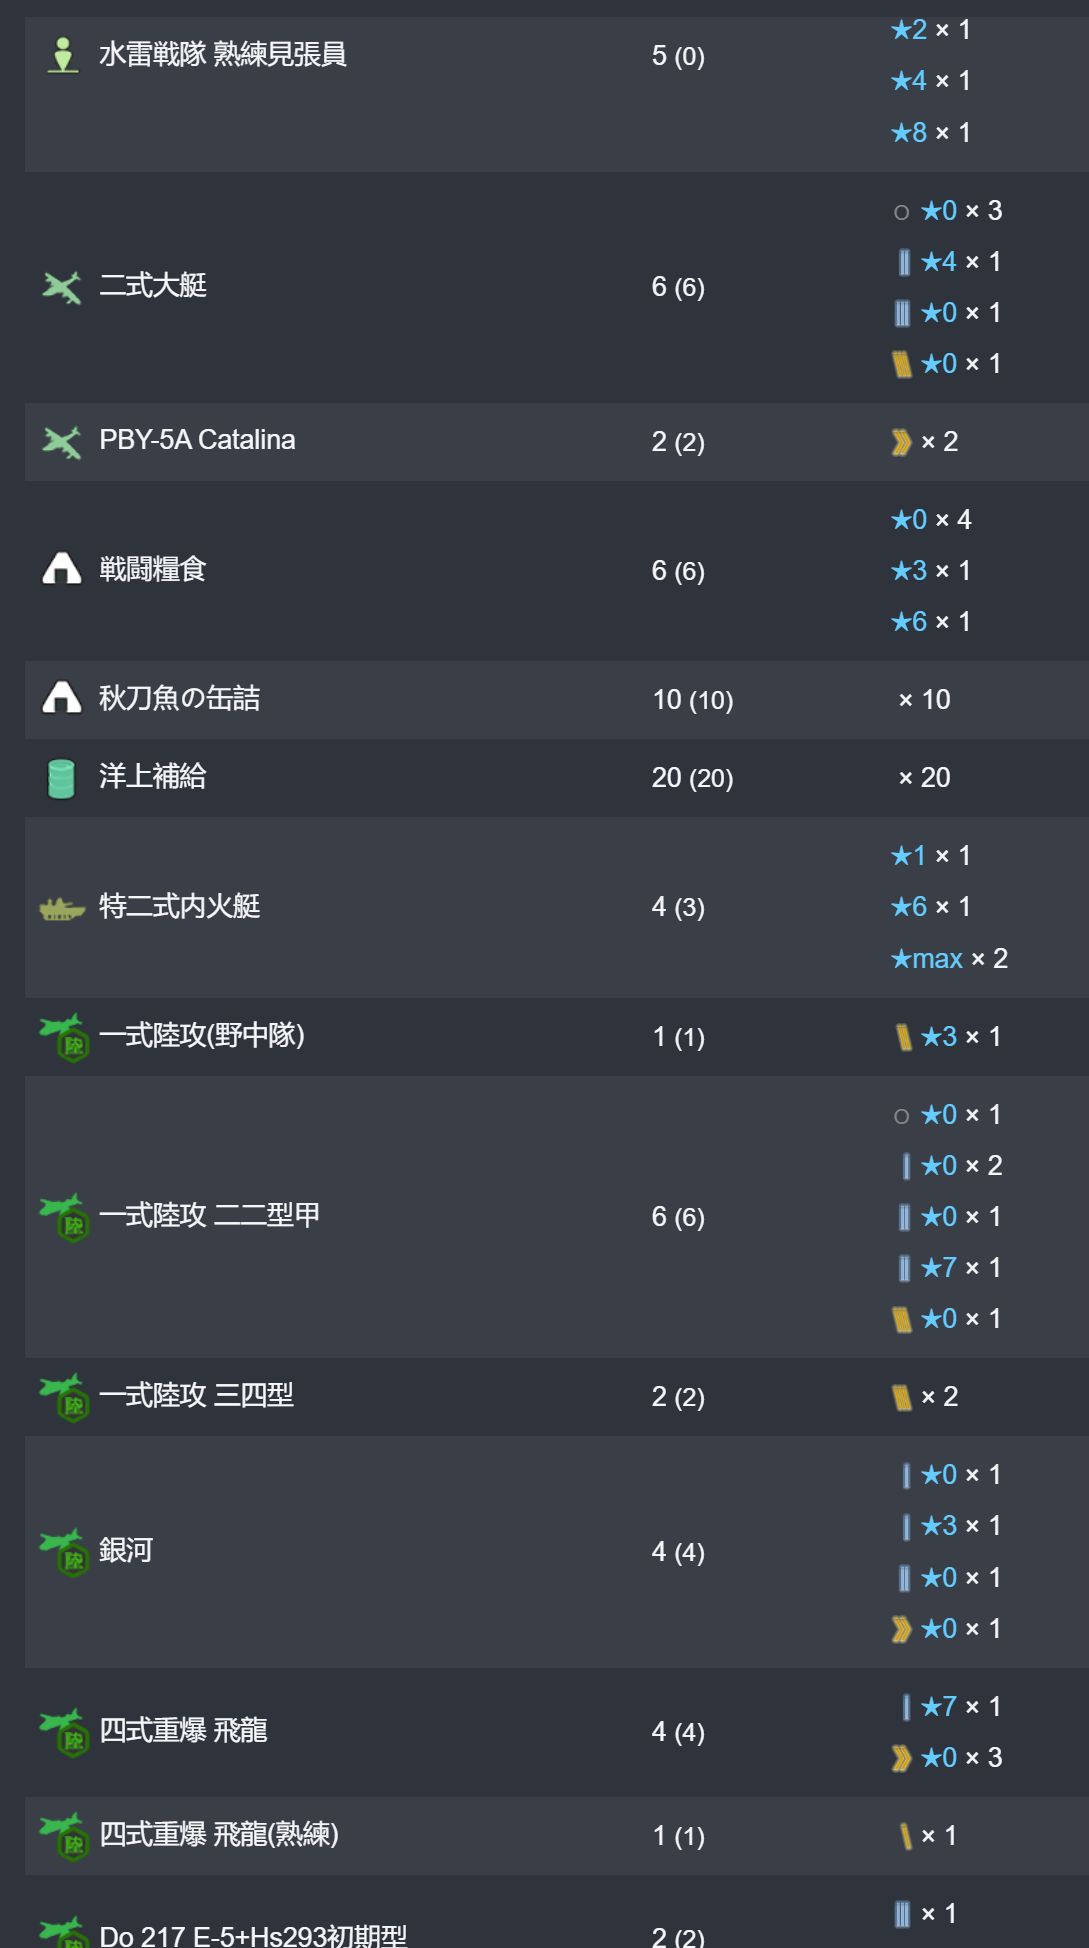This screenshot has width=1089, height=1948.
Task: Click the 特二式内火艇 tank icon
Action: click(62, 908)
